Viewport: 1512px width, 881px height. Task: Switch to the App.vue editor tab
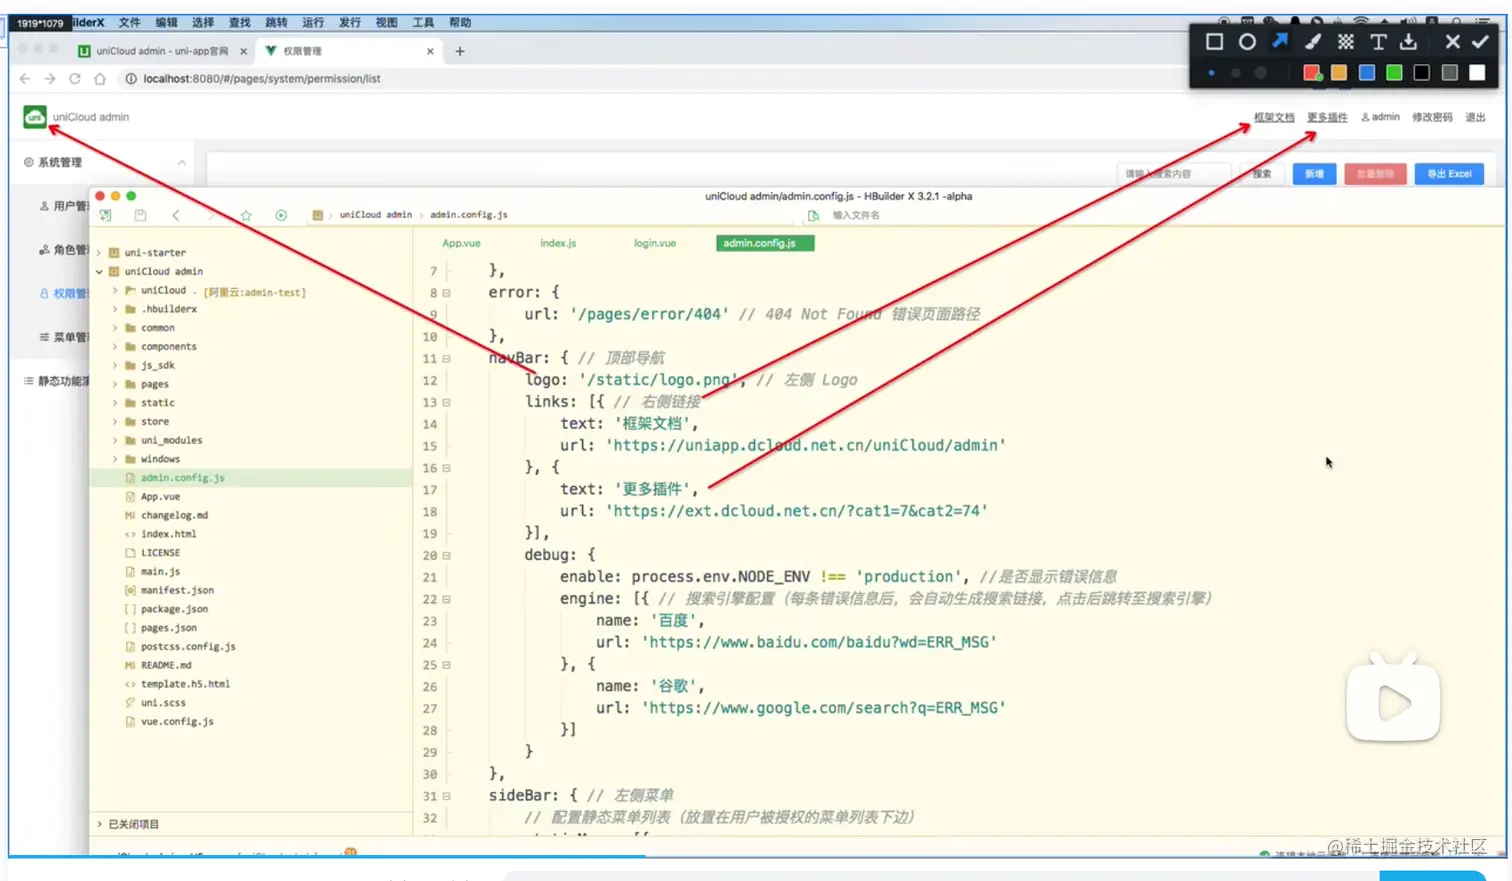pyautogui.click(x=461, y=243)
